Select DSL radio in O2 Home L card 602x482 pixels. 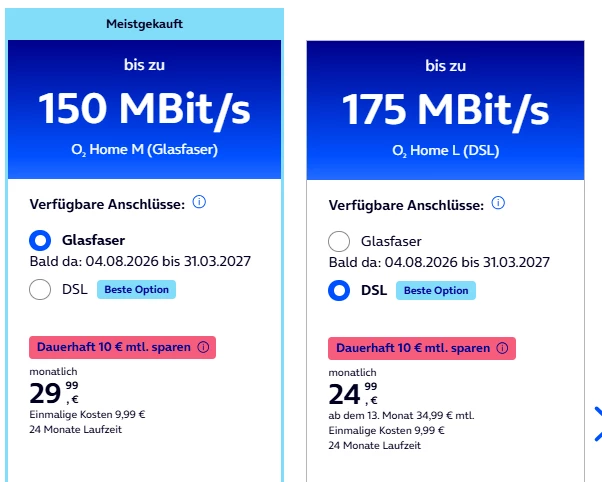click(339, 290)
